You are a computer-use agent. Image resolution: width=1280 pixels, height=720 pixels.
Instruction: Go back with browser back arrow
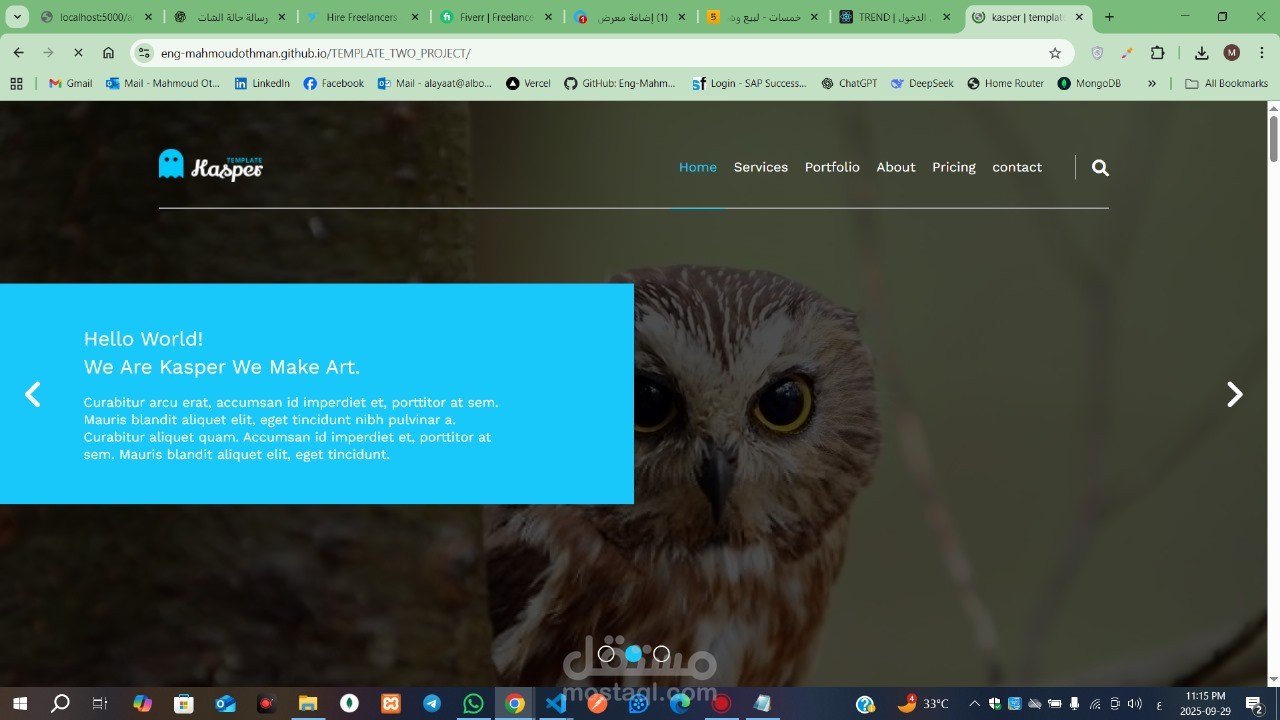click(x=18, y=53)
